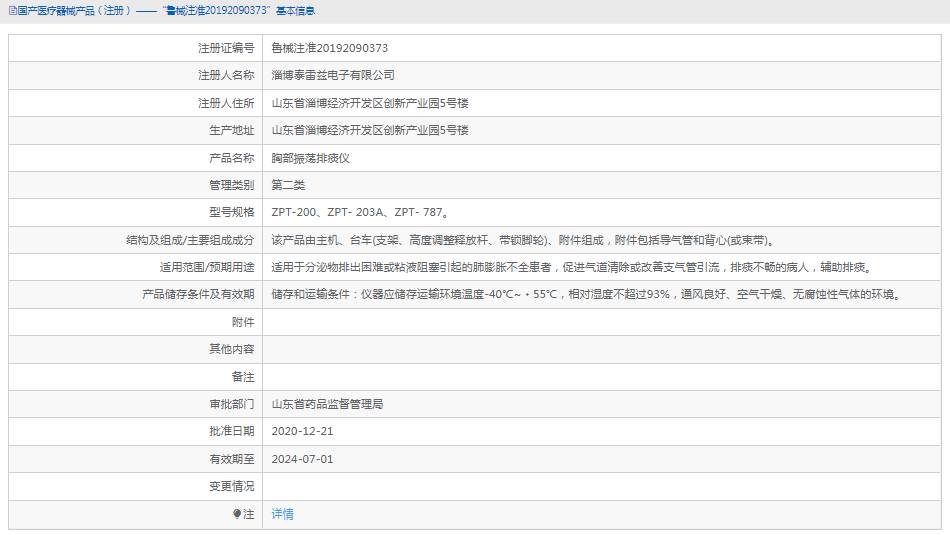Click the empty 附件 value cell
The image size is (950, 535).
point(600,322)
